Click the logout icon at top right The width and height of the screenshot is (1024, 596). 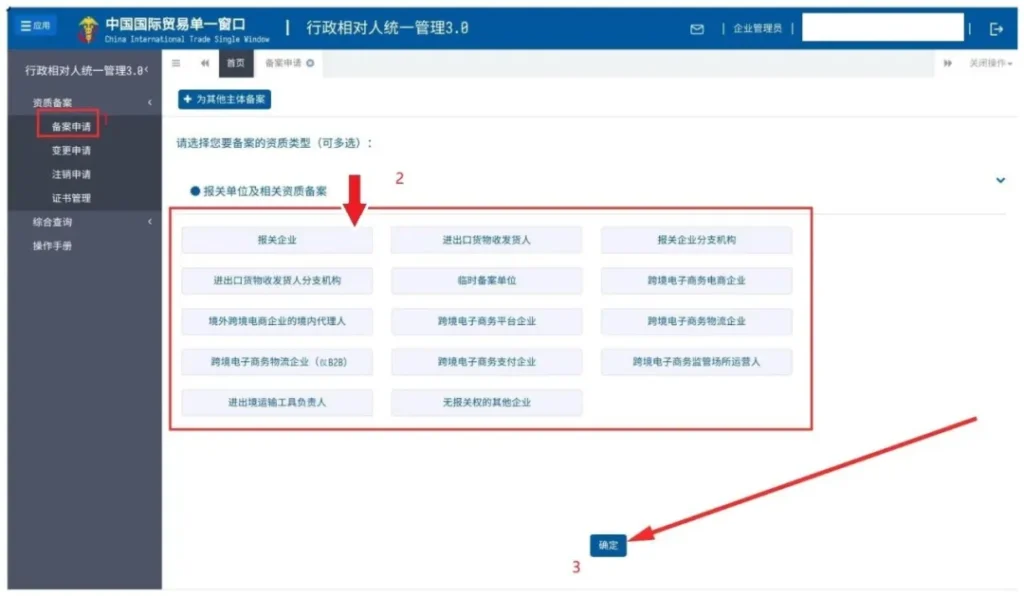coord(995,29)
